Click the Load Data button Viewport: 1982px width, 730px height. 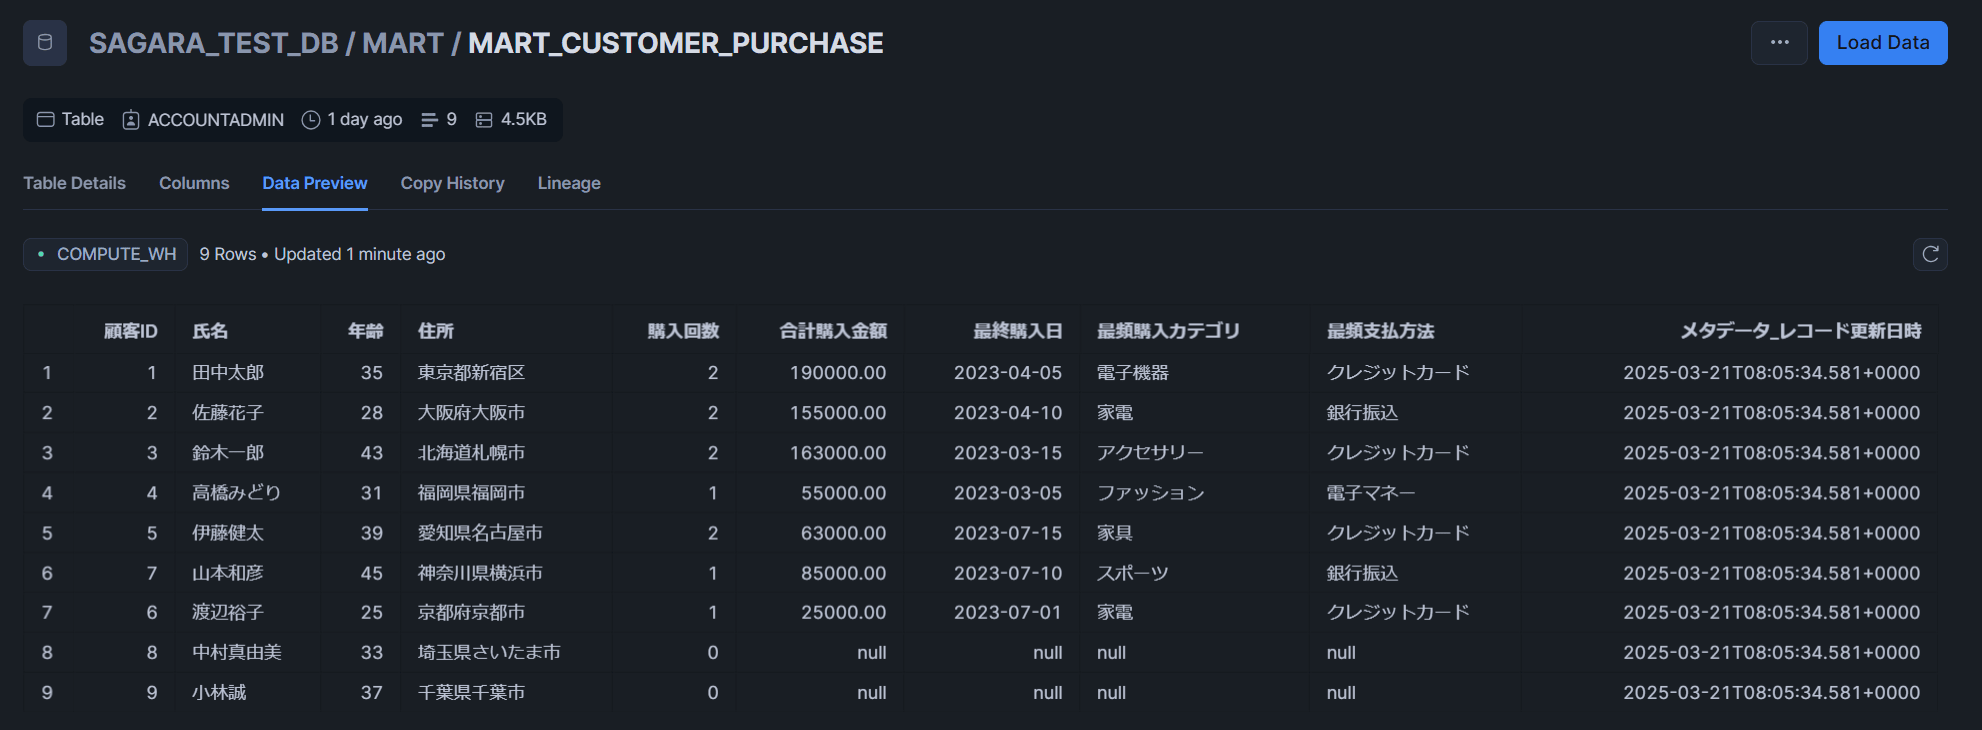pyautogui.click(x=1882, y=43)
